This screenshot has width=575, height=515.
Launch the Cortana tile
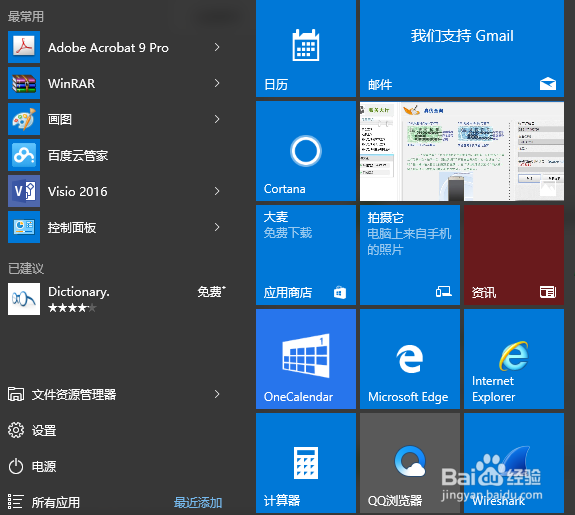point(306,151)
